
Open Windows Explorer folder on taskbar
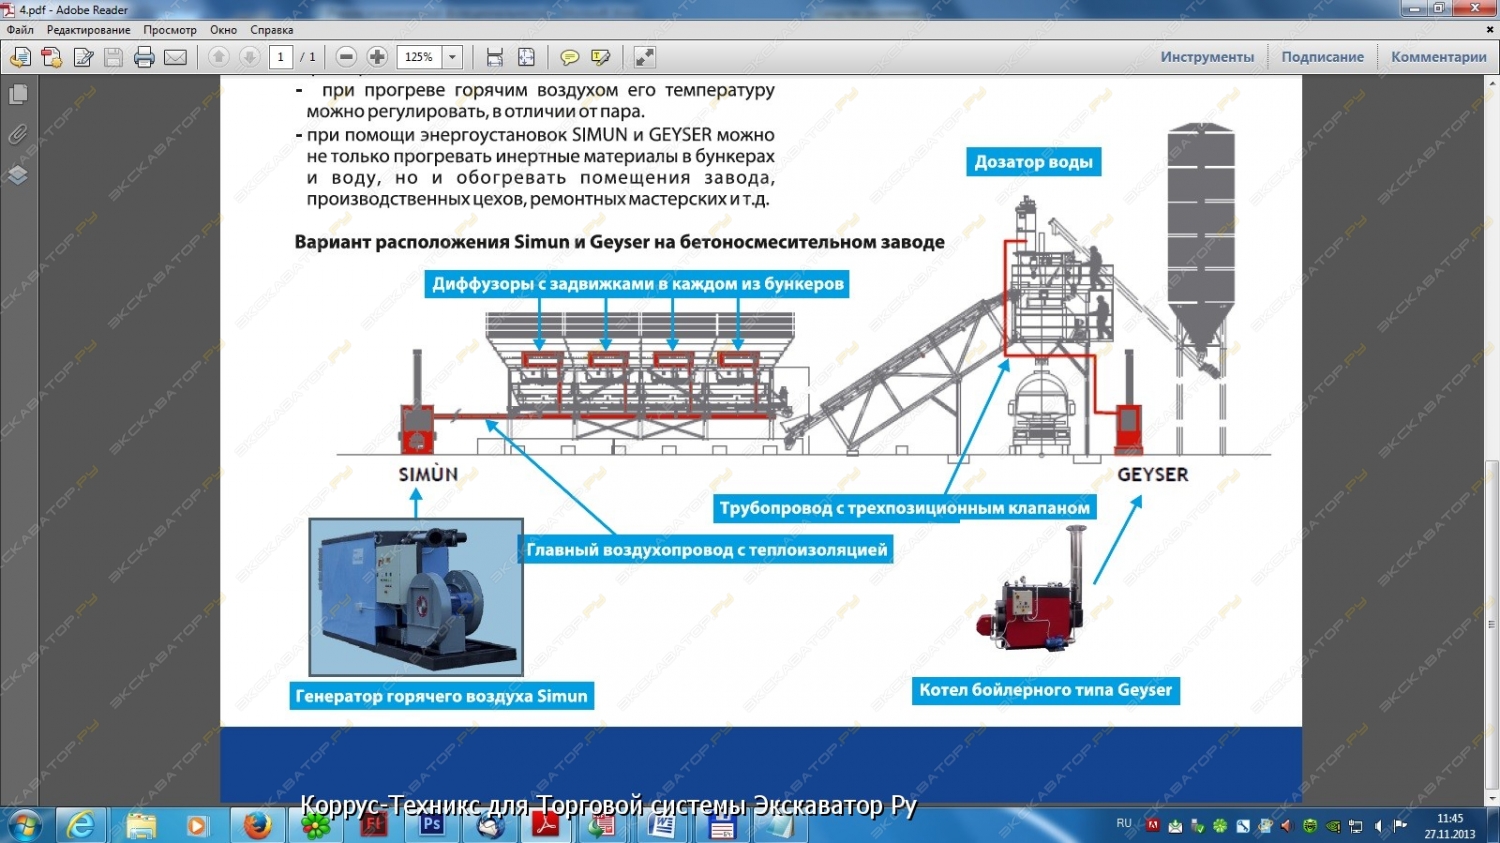141,826
